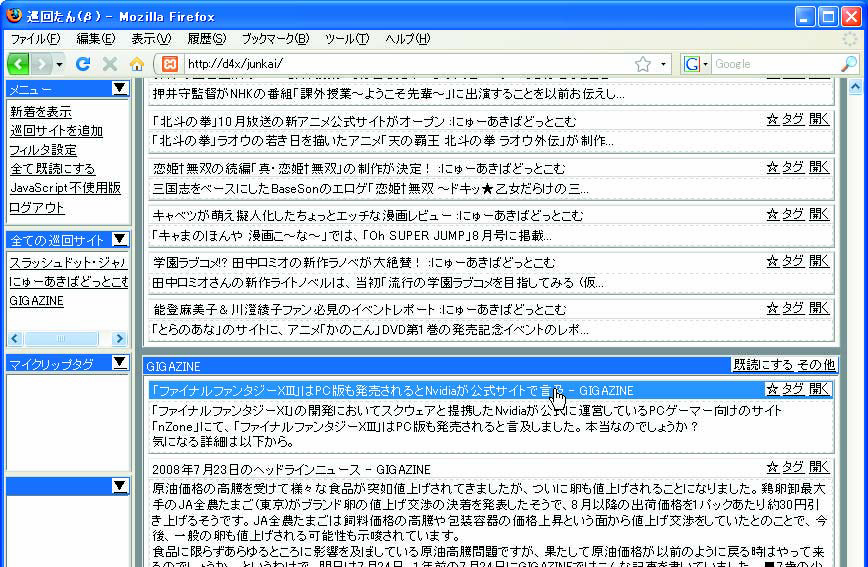Click 開く on the 恋姫†無双 article
This screenshot has height=567, width=868.
[x=819, y=167]
